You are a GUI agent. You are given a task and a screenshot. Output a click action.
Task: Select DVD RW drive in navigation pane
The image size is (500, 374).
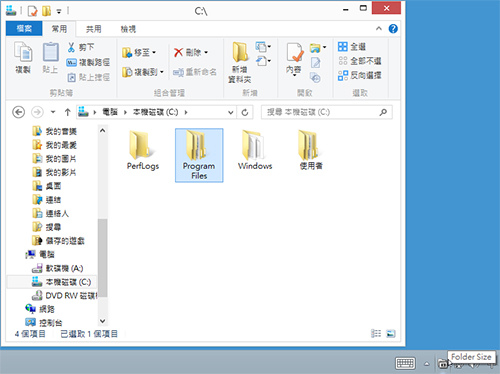[x=65, y=296]
